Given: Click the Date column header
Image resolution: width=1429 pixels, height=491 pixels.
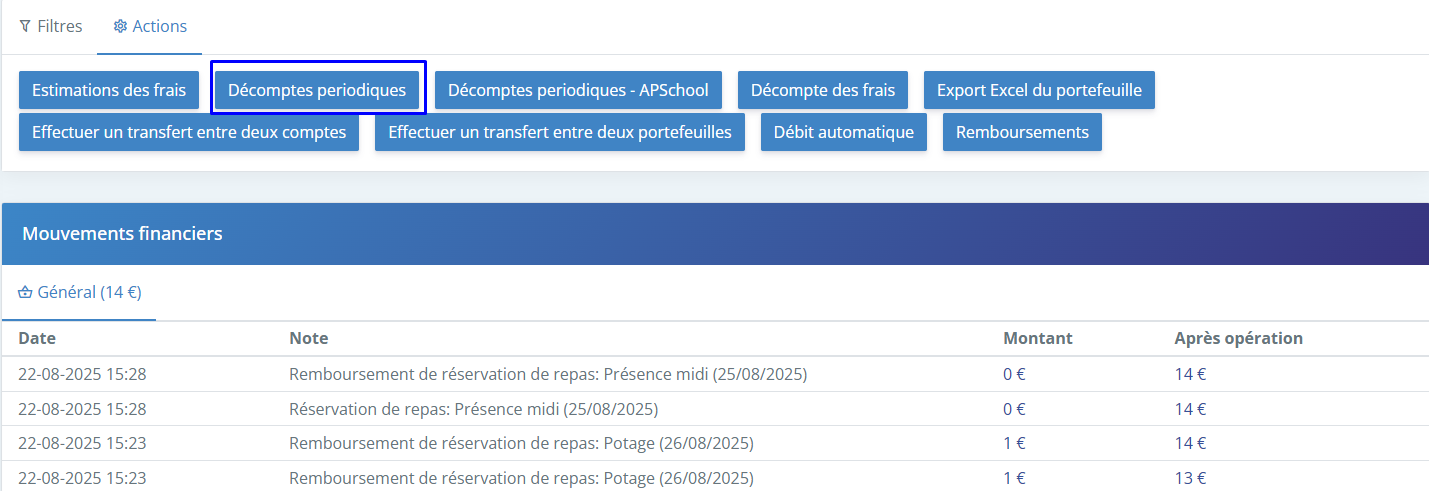Looking at the screenshot, I should (x=37, y=338).
